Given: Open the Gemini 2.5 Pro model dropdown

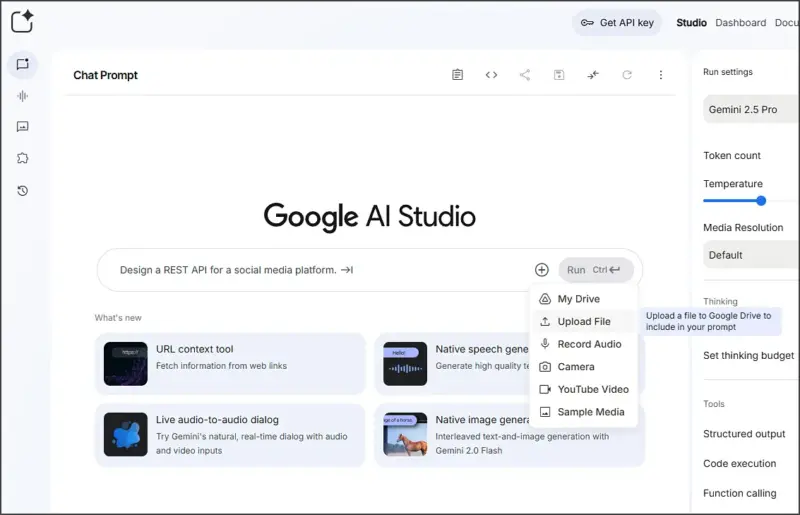Looking at the screenshot, I should pyautogui.click(x=751, y=109).
